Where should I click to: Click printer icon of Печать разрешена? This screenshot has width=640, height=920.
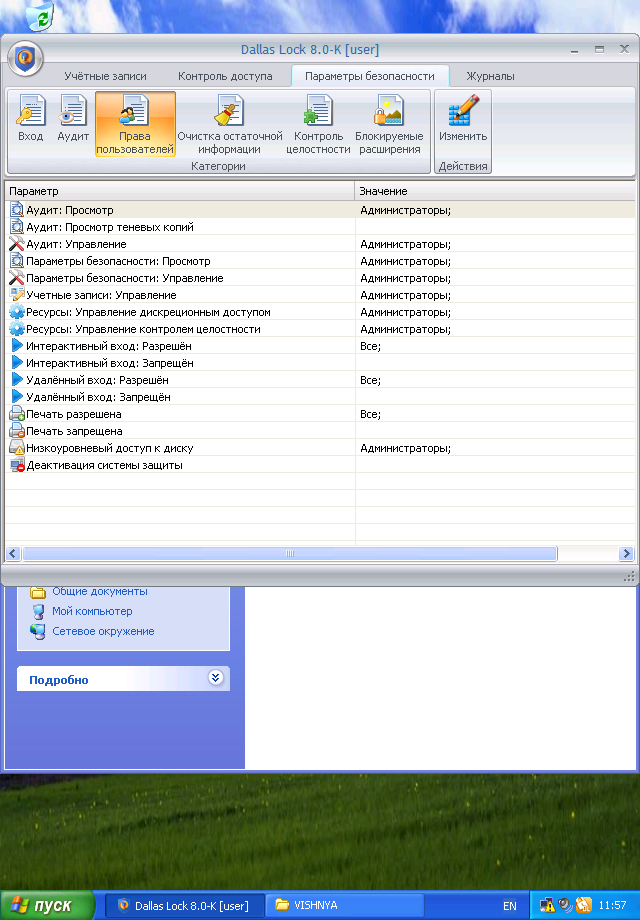pyautogui.click(x=17, y=414)
